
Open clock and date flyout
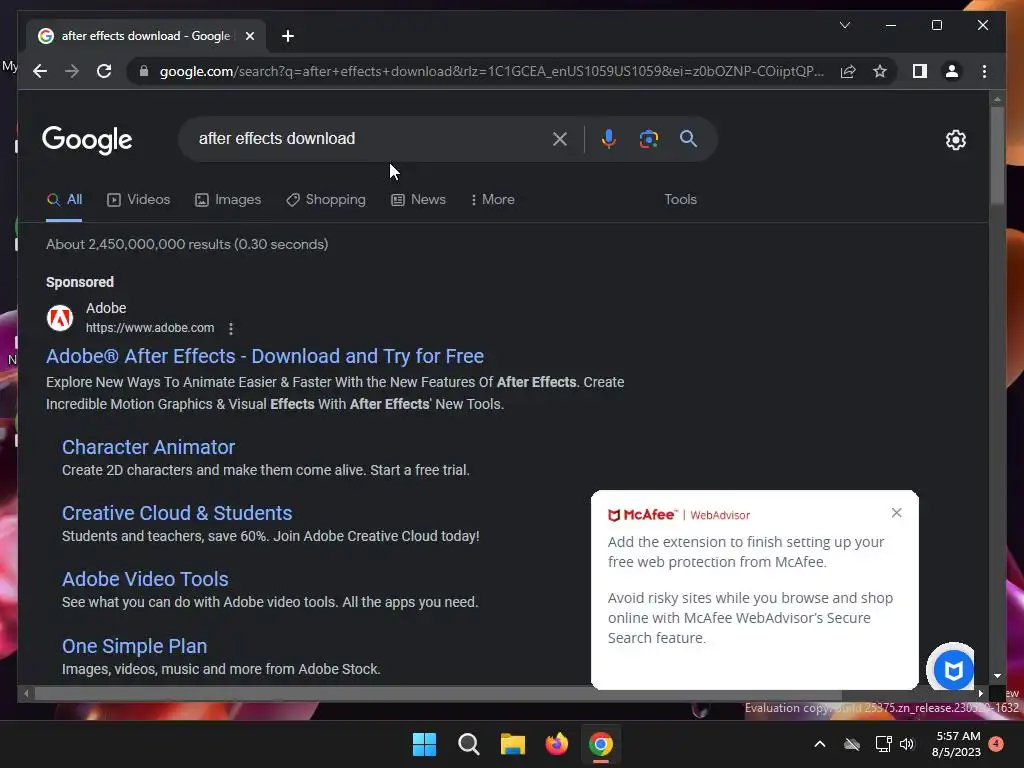pyautogui.click(x=957, y=744)
